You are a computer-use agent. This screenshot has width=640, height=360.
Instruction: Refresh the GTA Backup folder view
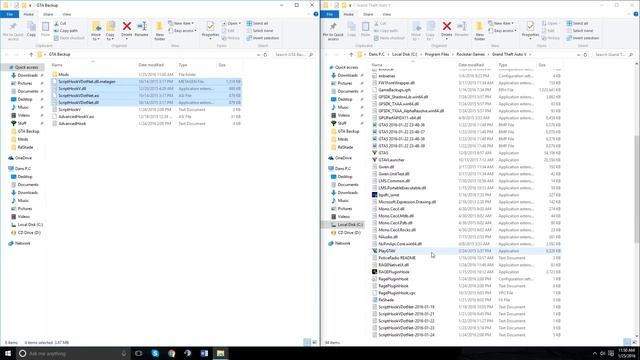tap(265, 54)
